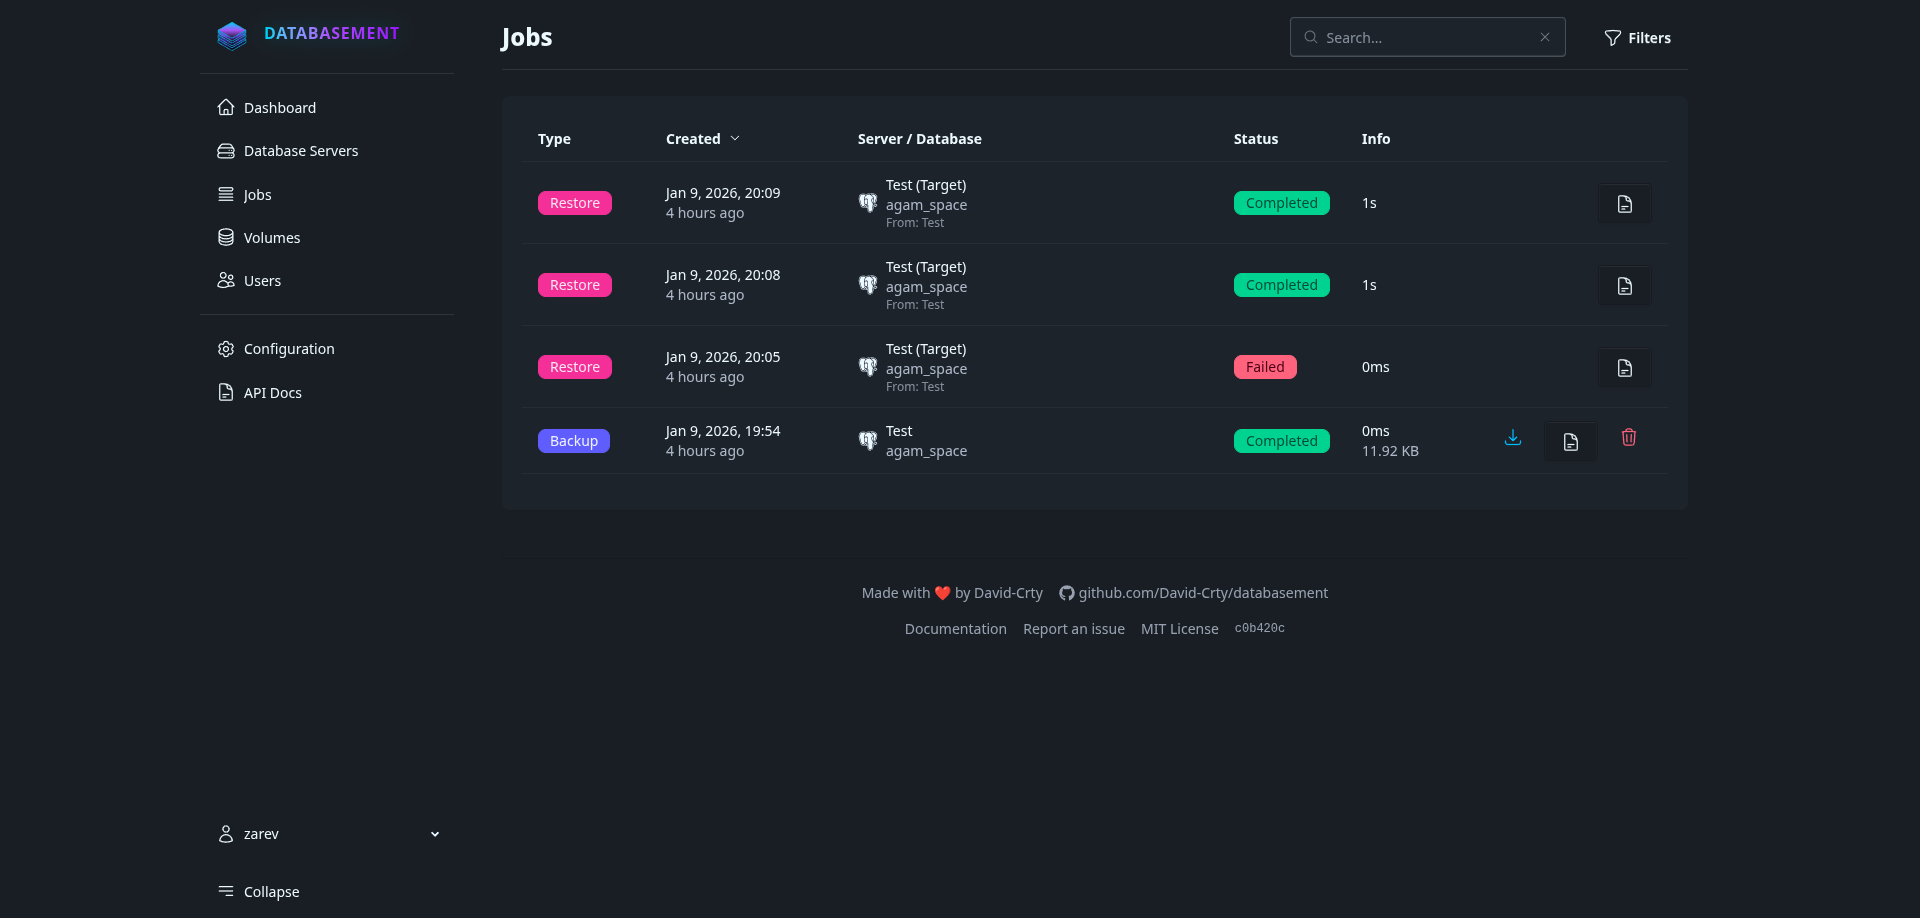
Task: Open the Filters panel
Action: pos(1637,38)
